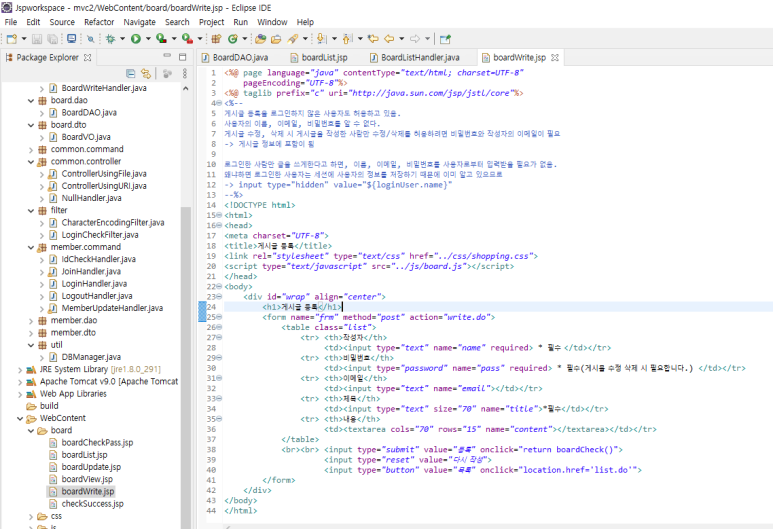
Task: Select DBManager.java in the tree
Action: point(85,357)
